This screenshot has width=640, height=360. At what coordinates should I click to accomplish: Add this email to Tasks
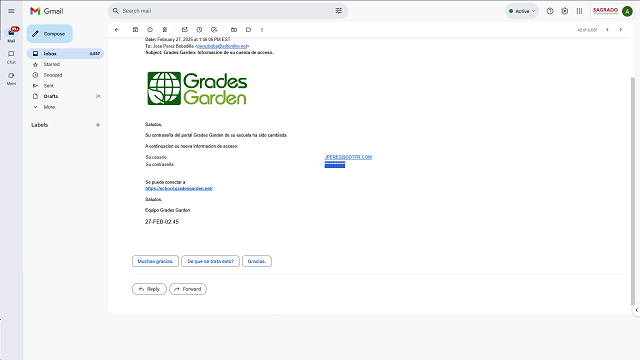click(x=214, y=30)
